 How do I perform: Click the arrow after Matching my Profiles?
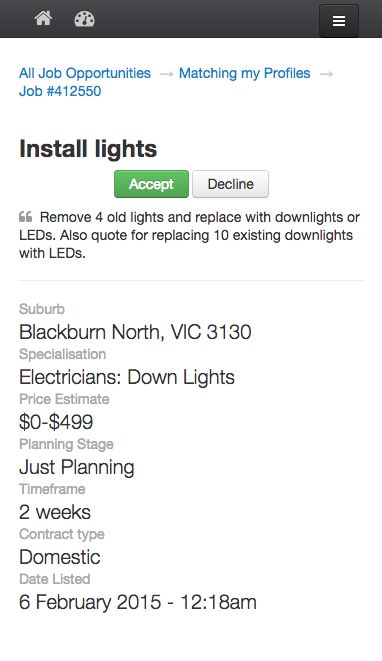pyautogui.click(x=326, y=74)
